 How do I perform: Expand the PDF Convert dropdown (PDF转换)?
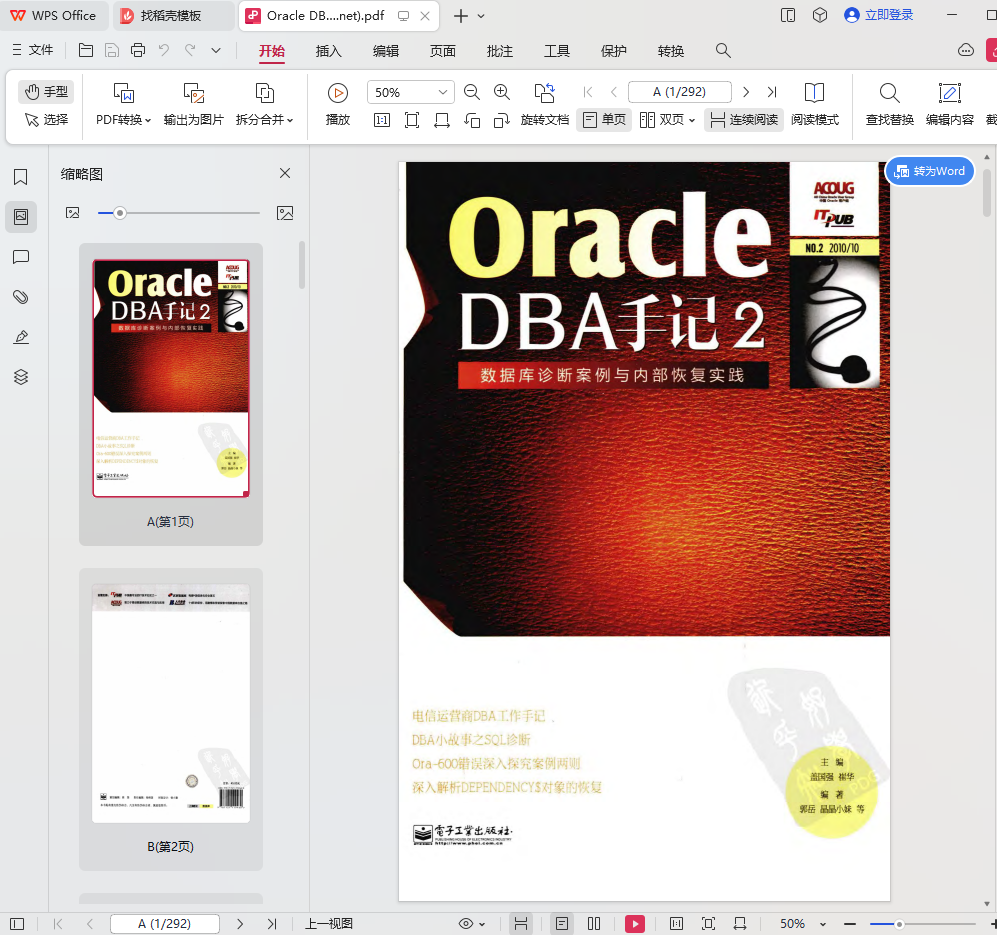click(x=124, y=119)
